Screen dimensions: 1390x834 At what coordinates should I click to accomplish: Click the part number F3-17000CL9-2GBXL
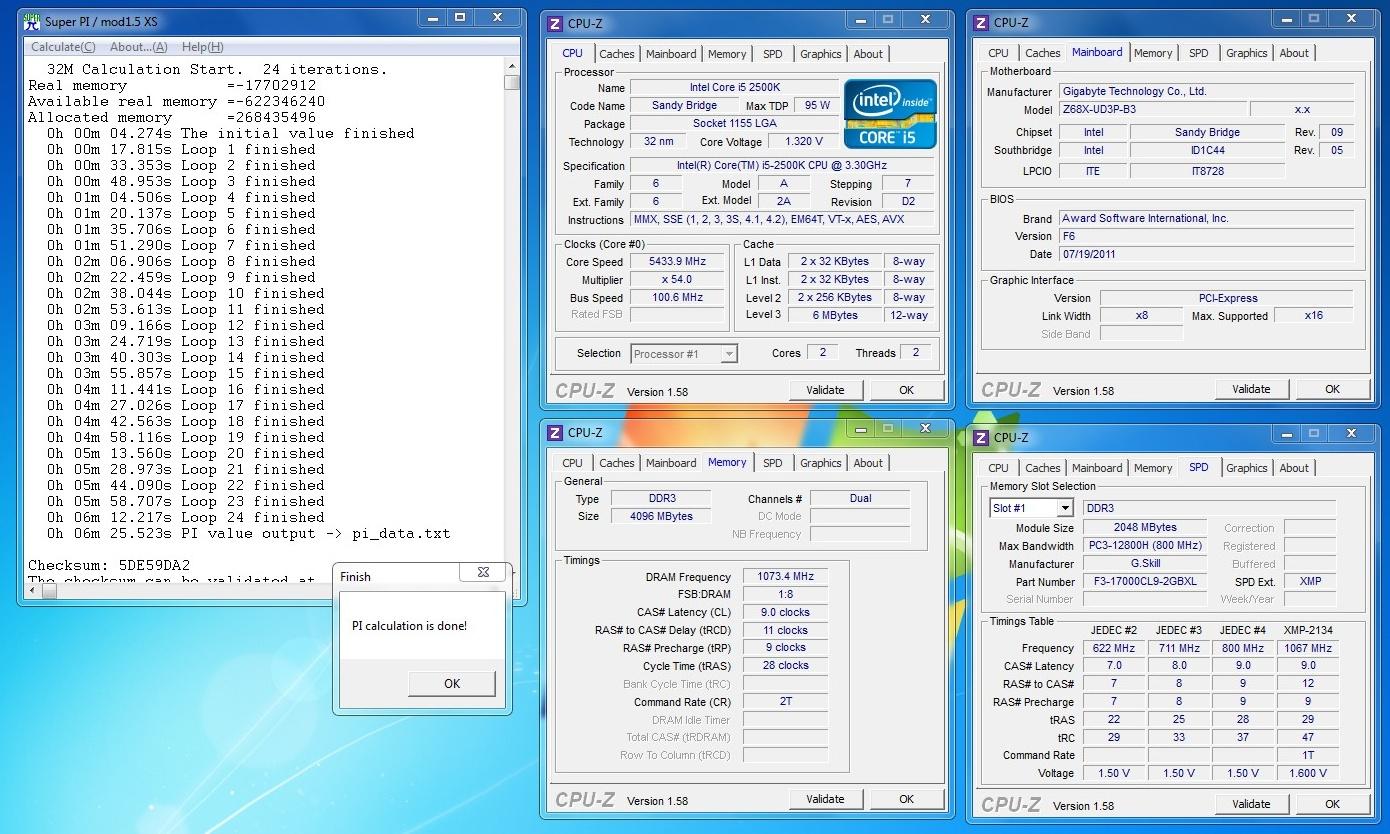(x=1145, y=582)
